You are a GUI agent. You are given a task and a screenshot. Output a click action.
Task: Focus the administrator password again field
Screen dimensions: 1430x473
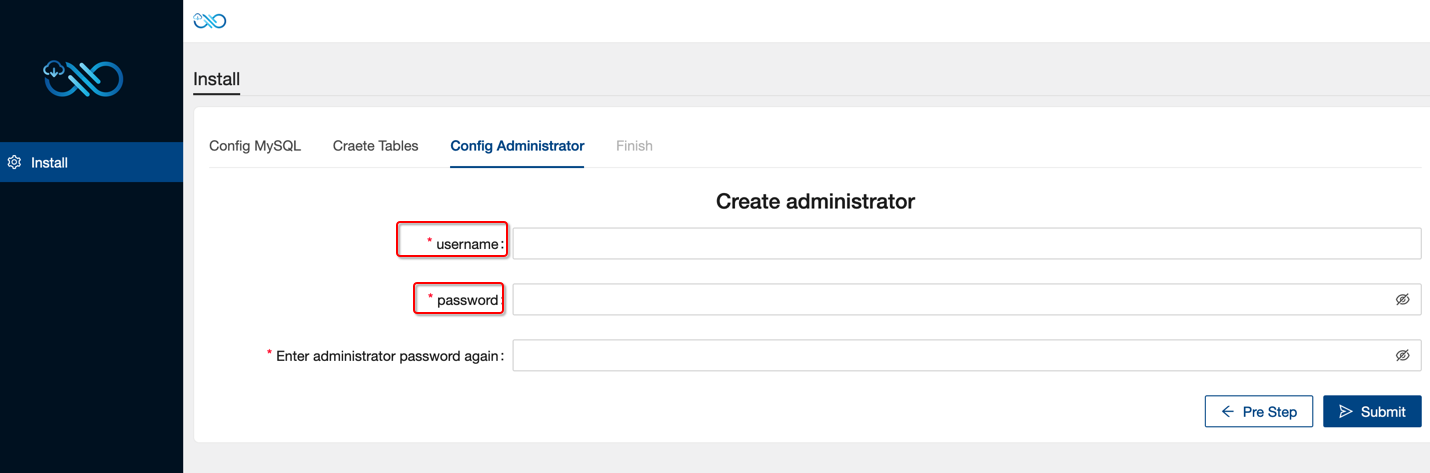[x=967, y=356]
